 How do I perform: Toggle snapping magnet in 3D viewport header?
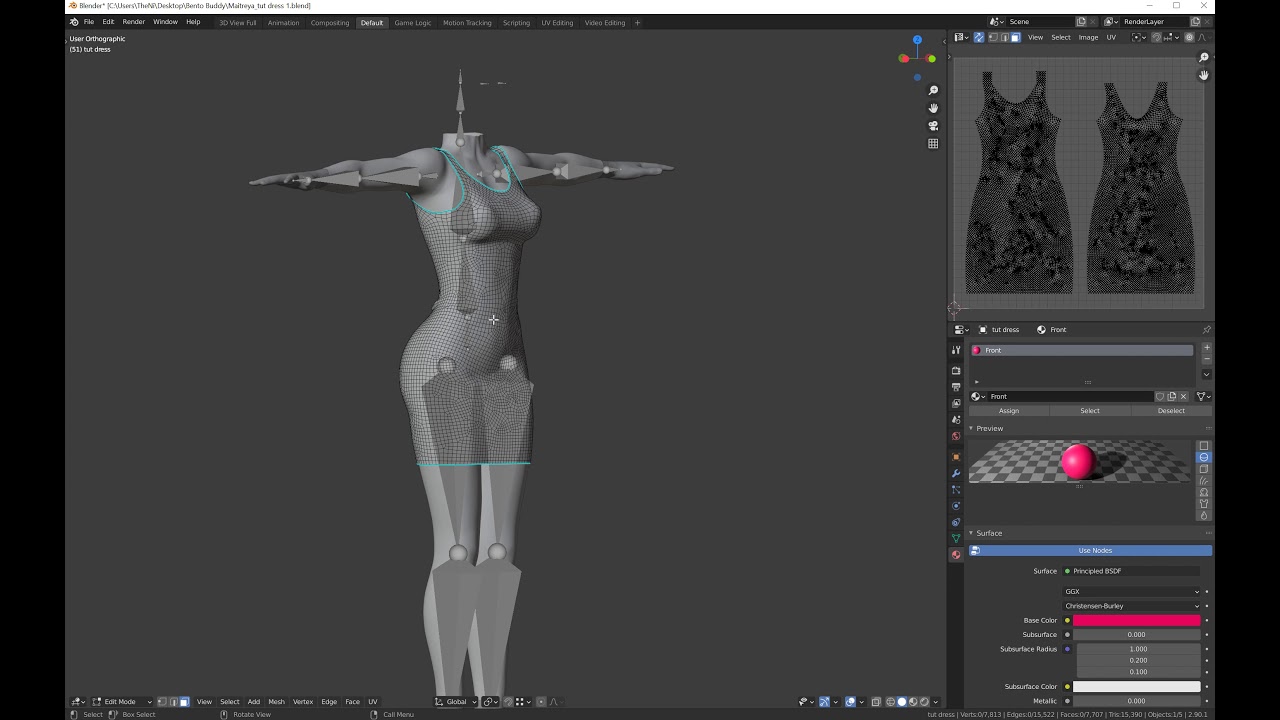tap(508, 702)
